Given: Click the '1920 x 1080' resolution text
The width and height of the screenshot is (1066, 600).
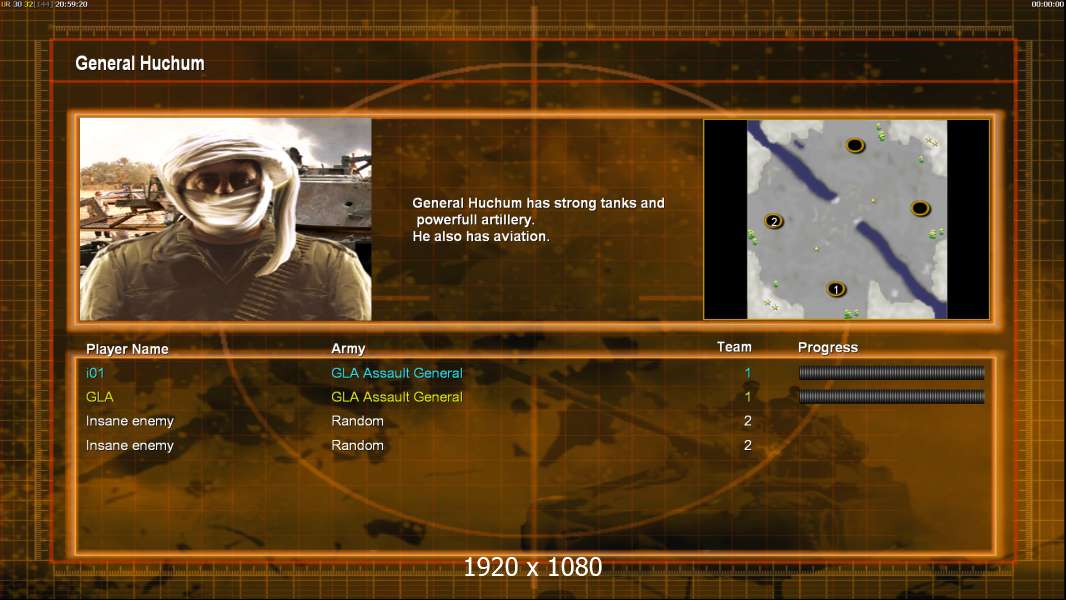Looking at the screenshot, I should (532, 567).
